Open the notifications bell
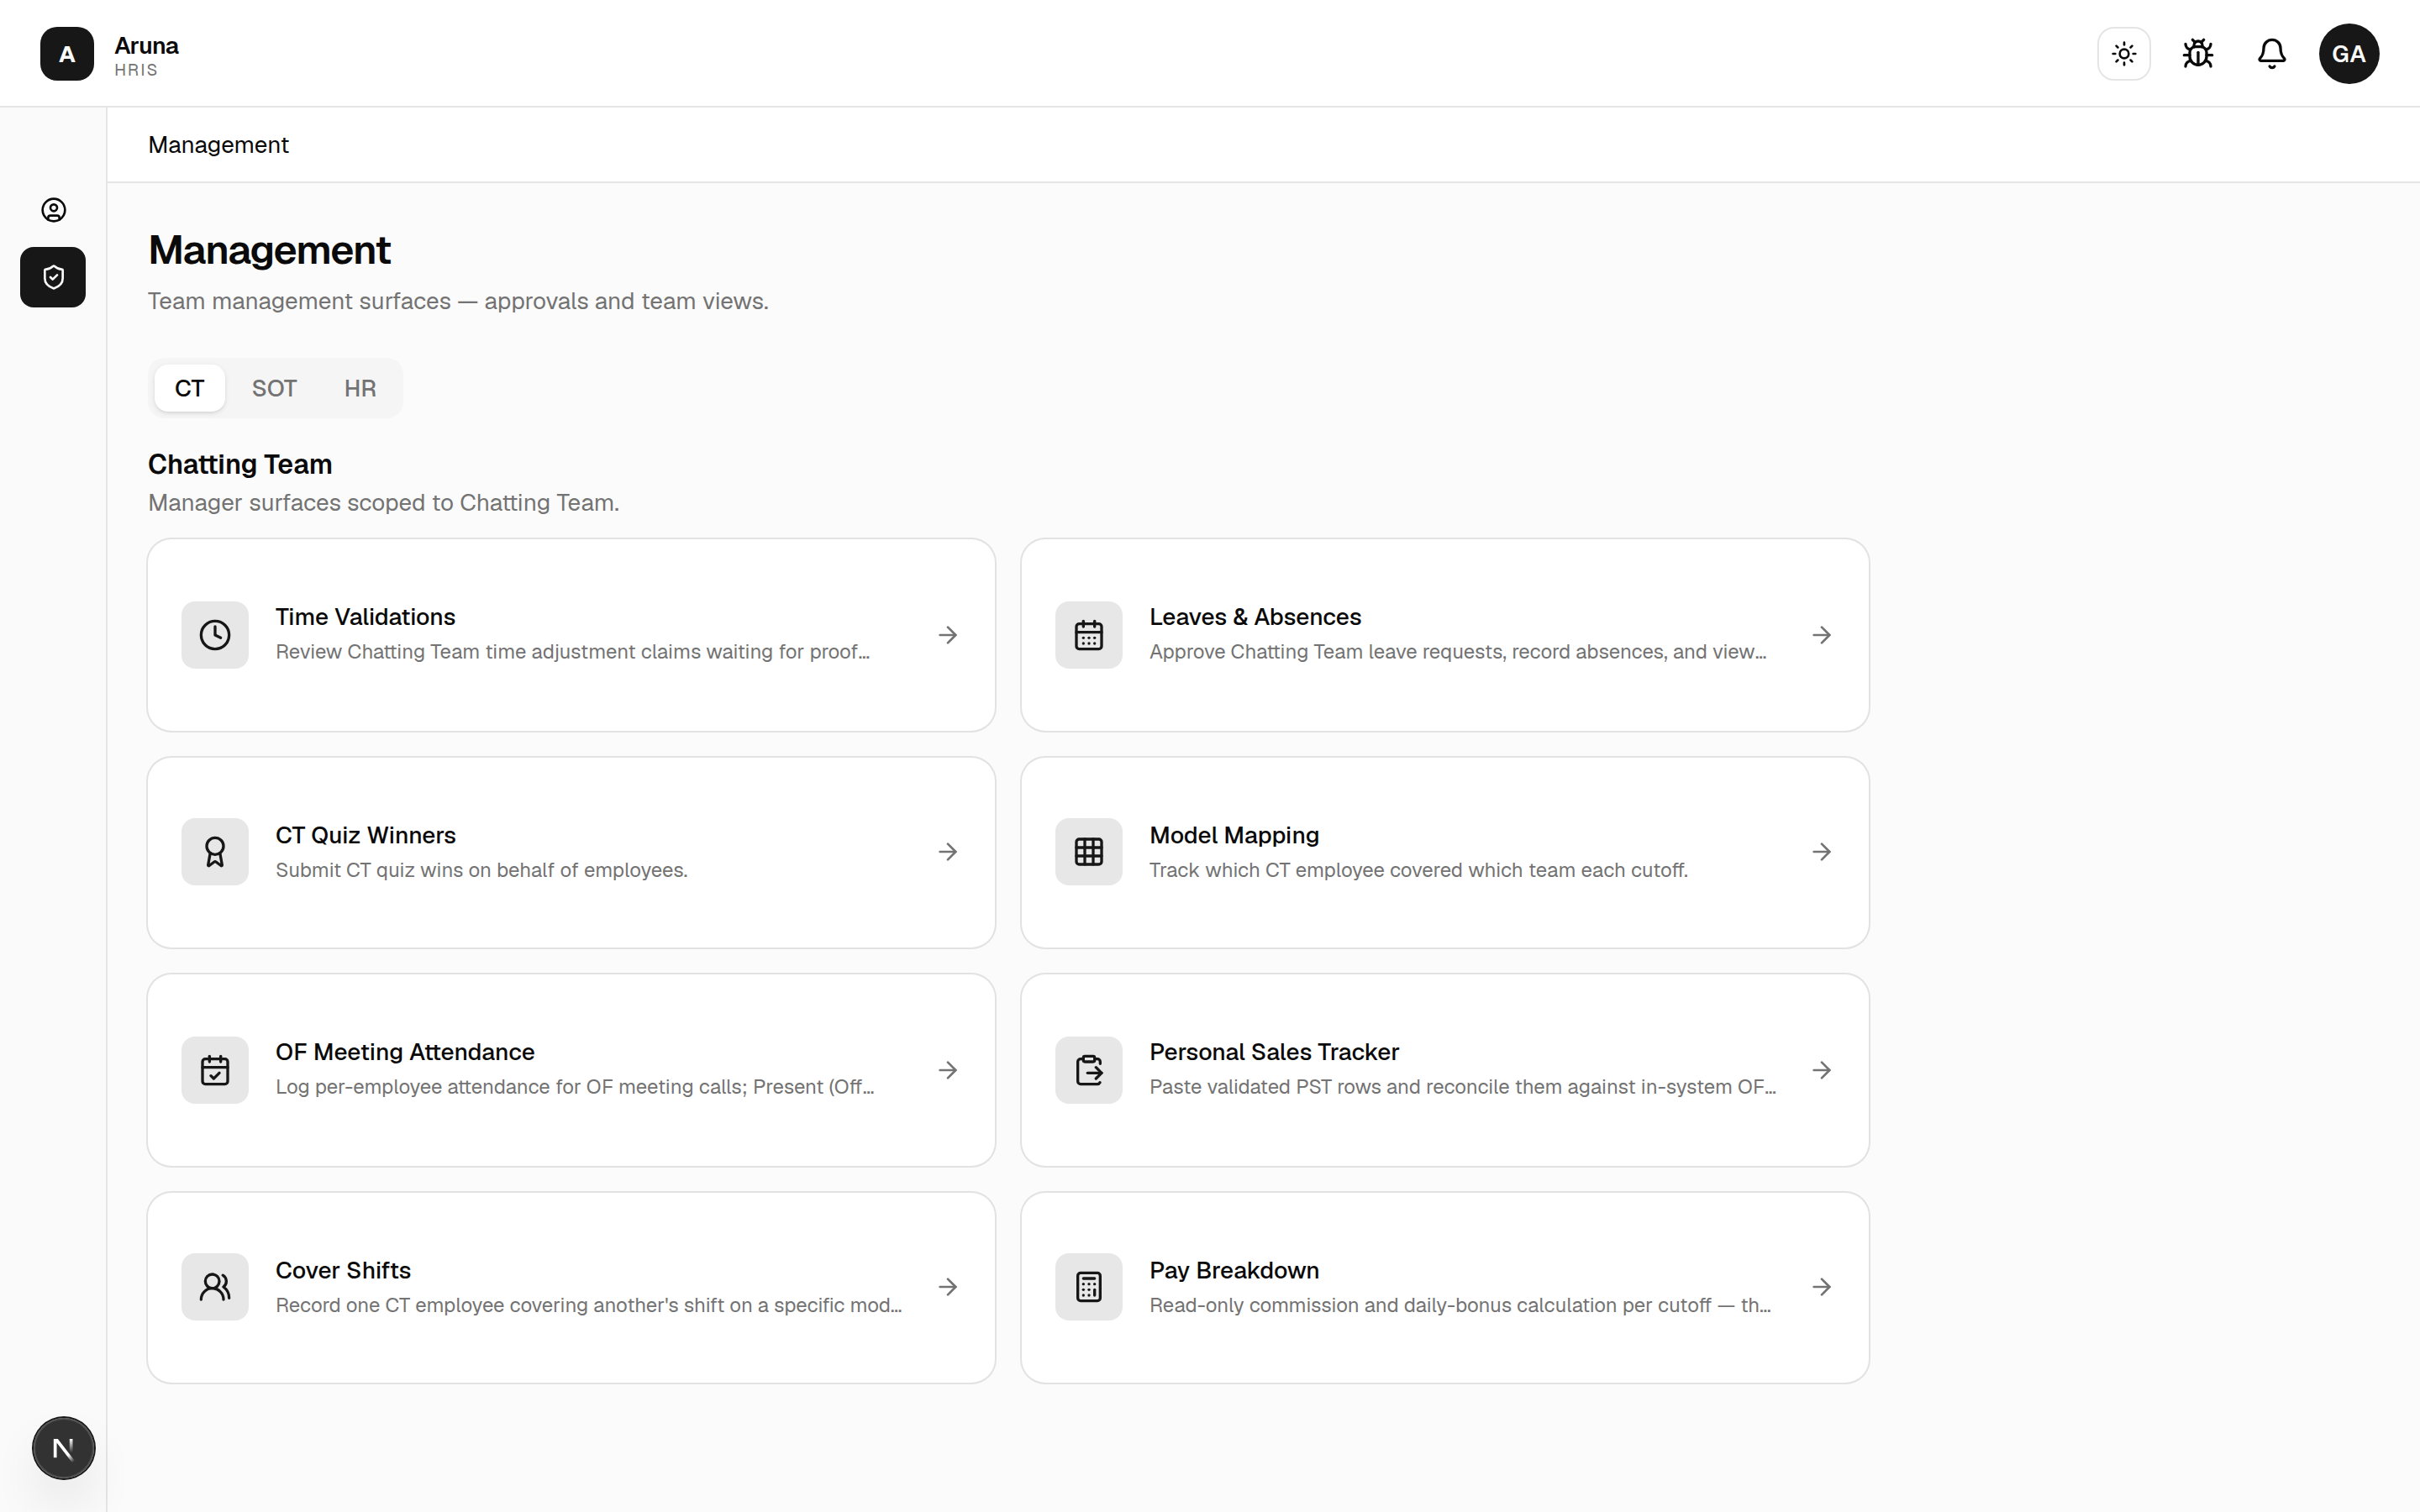This screenshot has height=1512, width=2420. click(2272, 54)
